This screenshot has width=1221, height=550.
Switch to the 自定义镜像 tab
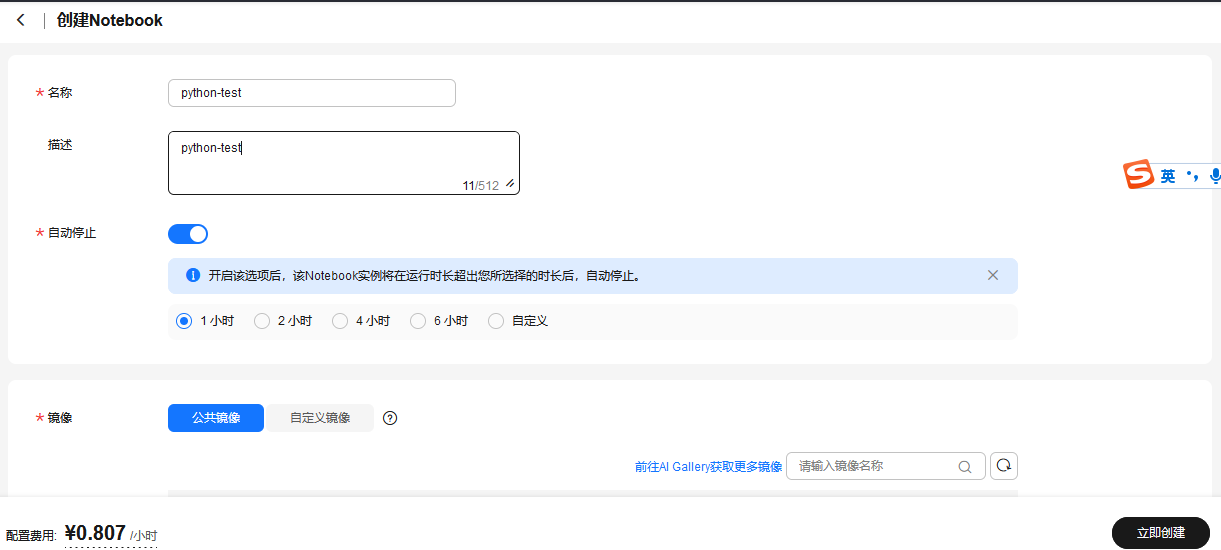click(320, 418)
